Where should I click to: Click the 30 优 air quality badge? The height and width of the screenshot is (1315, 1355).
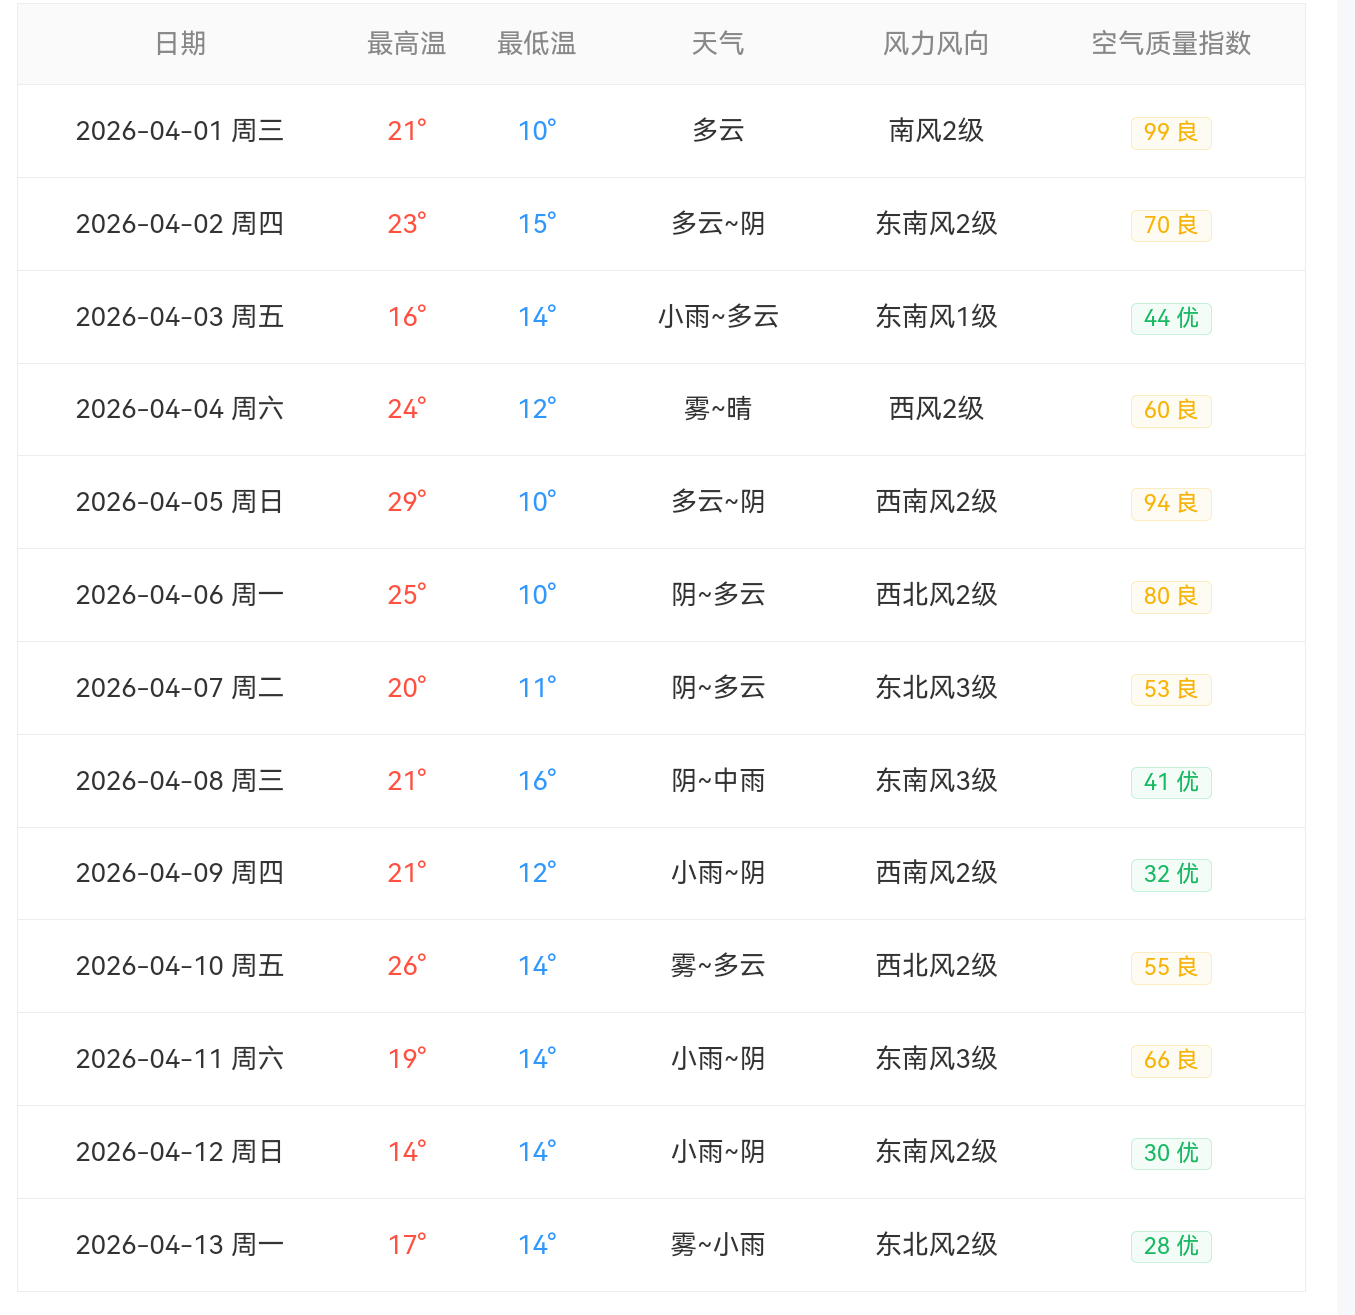click(x=1170, y=1153)
